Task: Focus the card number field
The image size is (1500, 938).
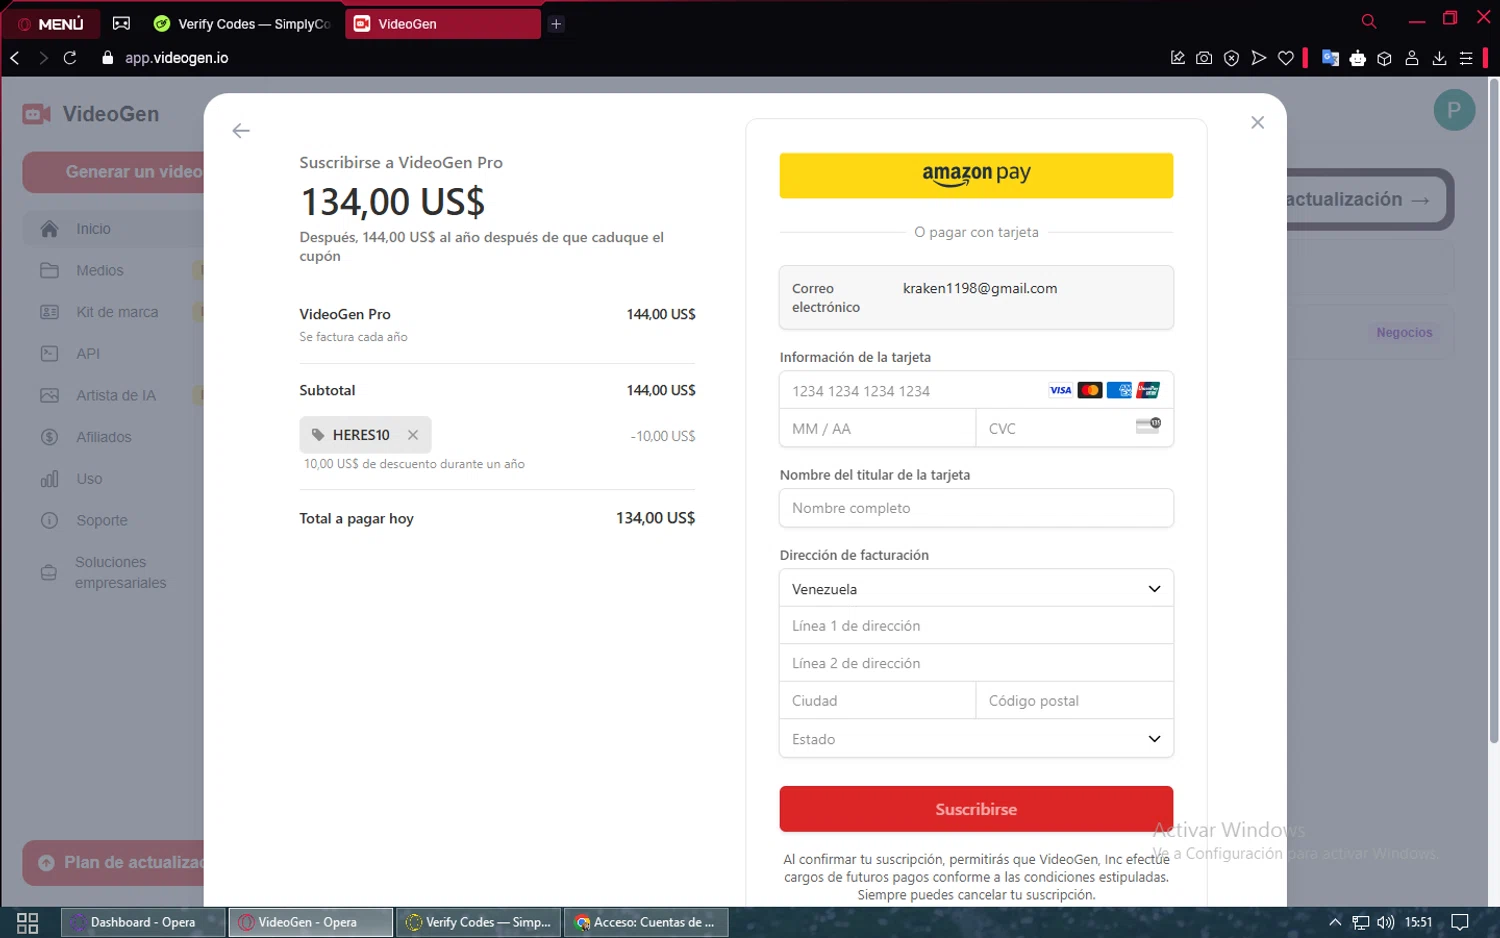Action: pyautogui.click(x=976, y=391)
